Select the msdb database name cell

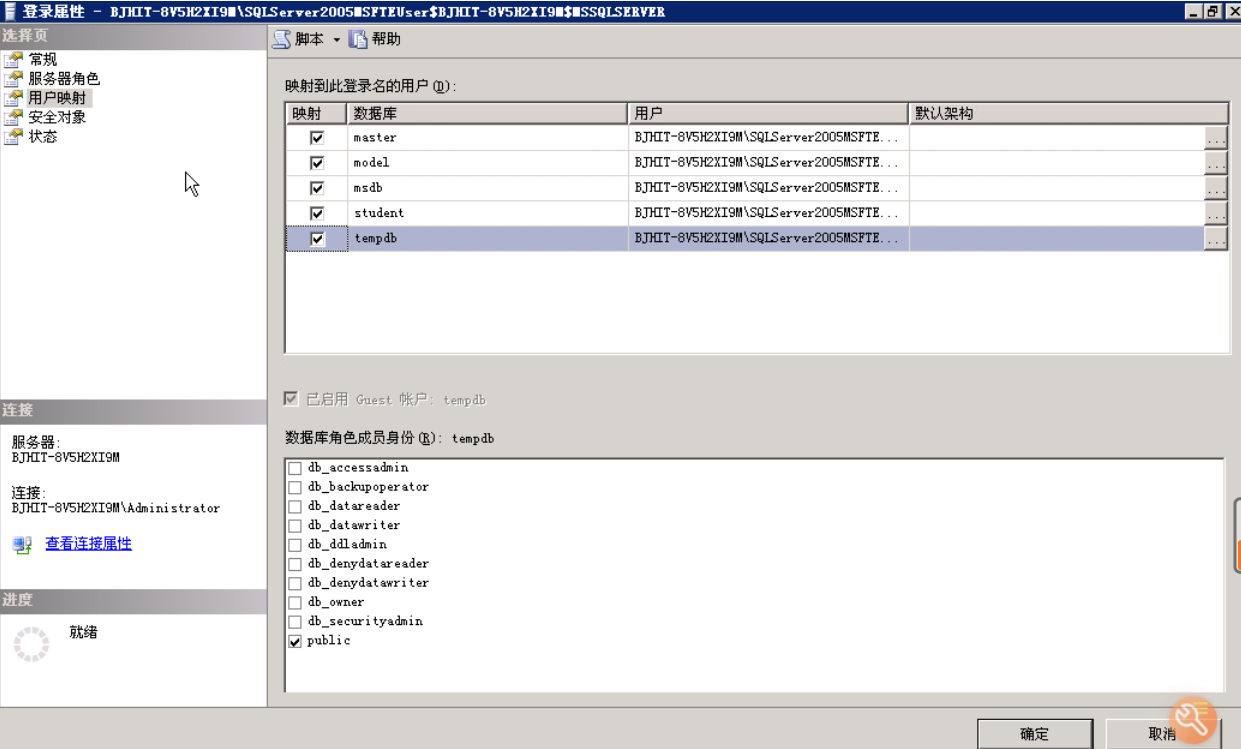pyautogui.click(x=487, y=188)
